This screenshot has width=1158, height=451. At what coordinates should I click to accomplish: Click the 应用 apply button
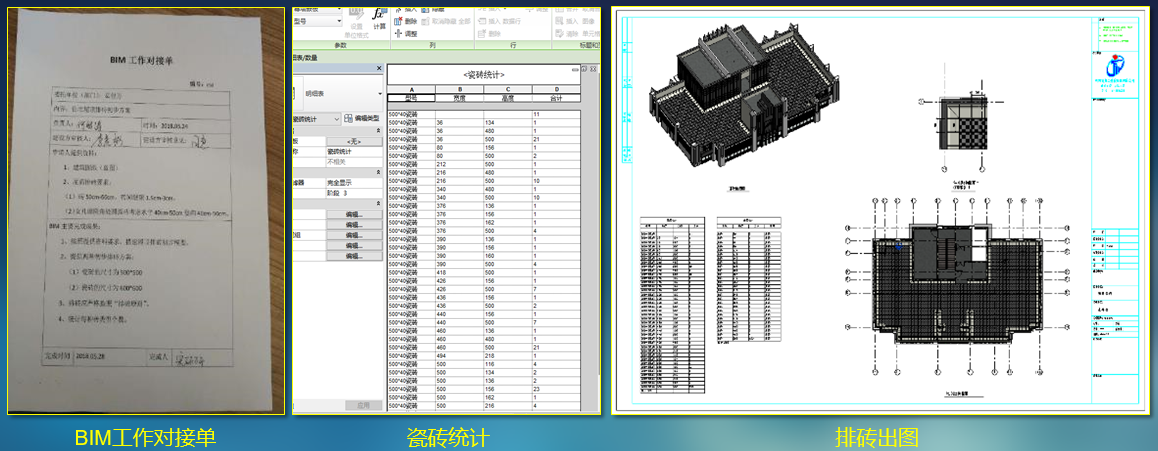pyautogui.click(x=363, y=405)
